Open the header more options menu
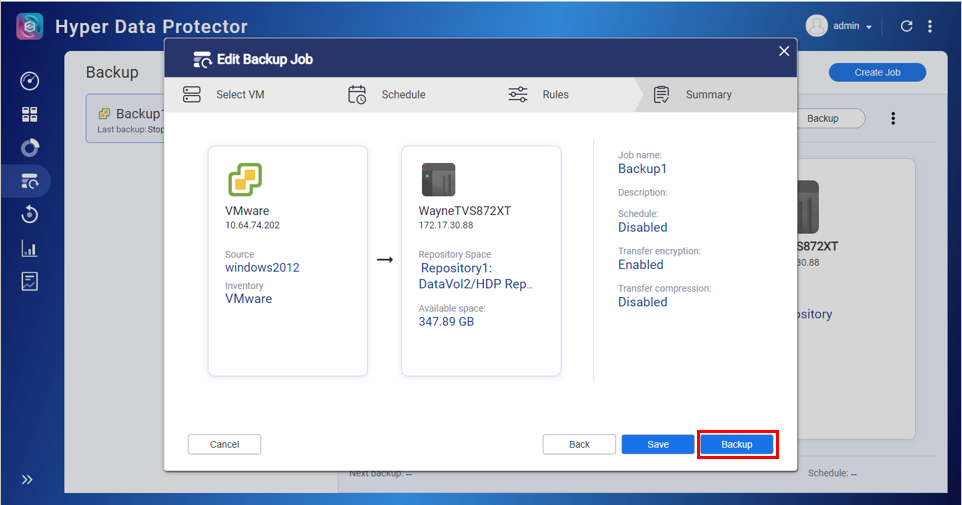Image resolution: width=962 pixels, height=505 pixels. [x=930, y=26]
